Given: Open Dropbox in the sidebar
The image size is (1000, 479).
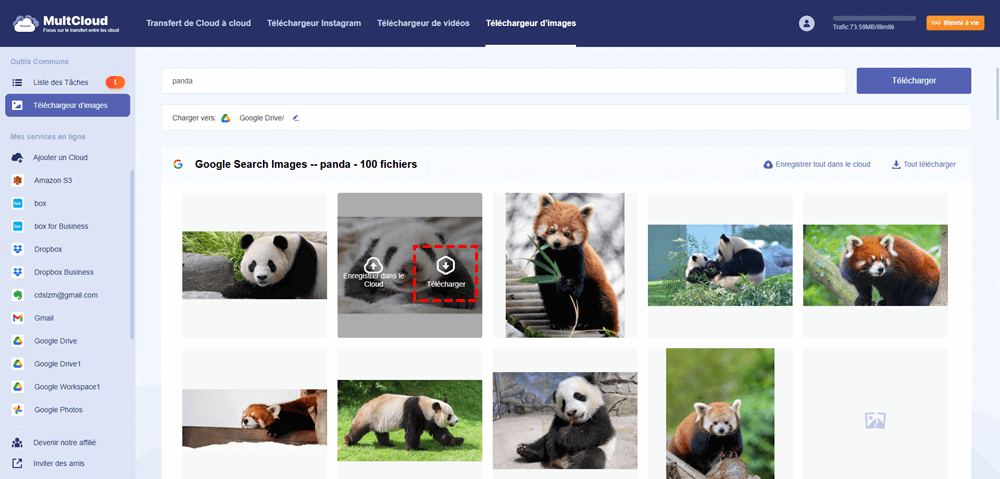Looking at the screenshot, I should pos(47,249).
